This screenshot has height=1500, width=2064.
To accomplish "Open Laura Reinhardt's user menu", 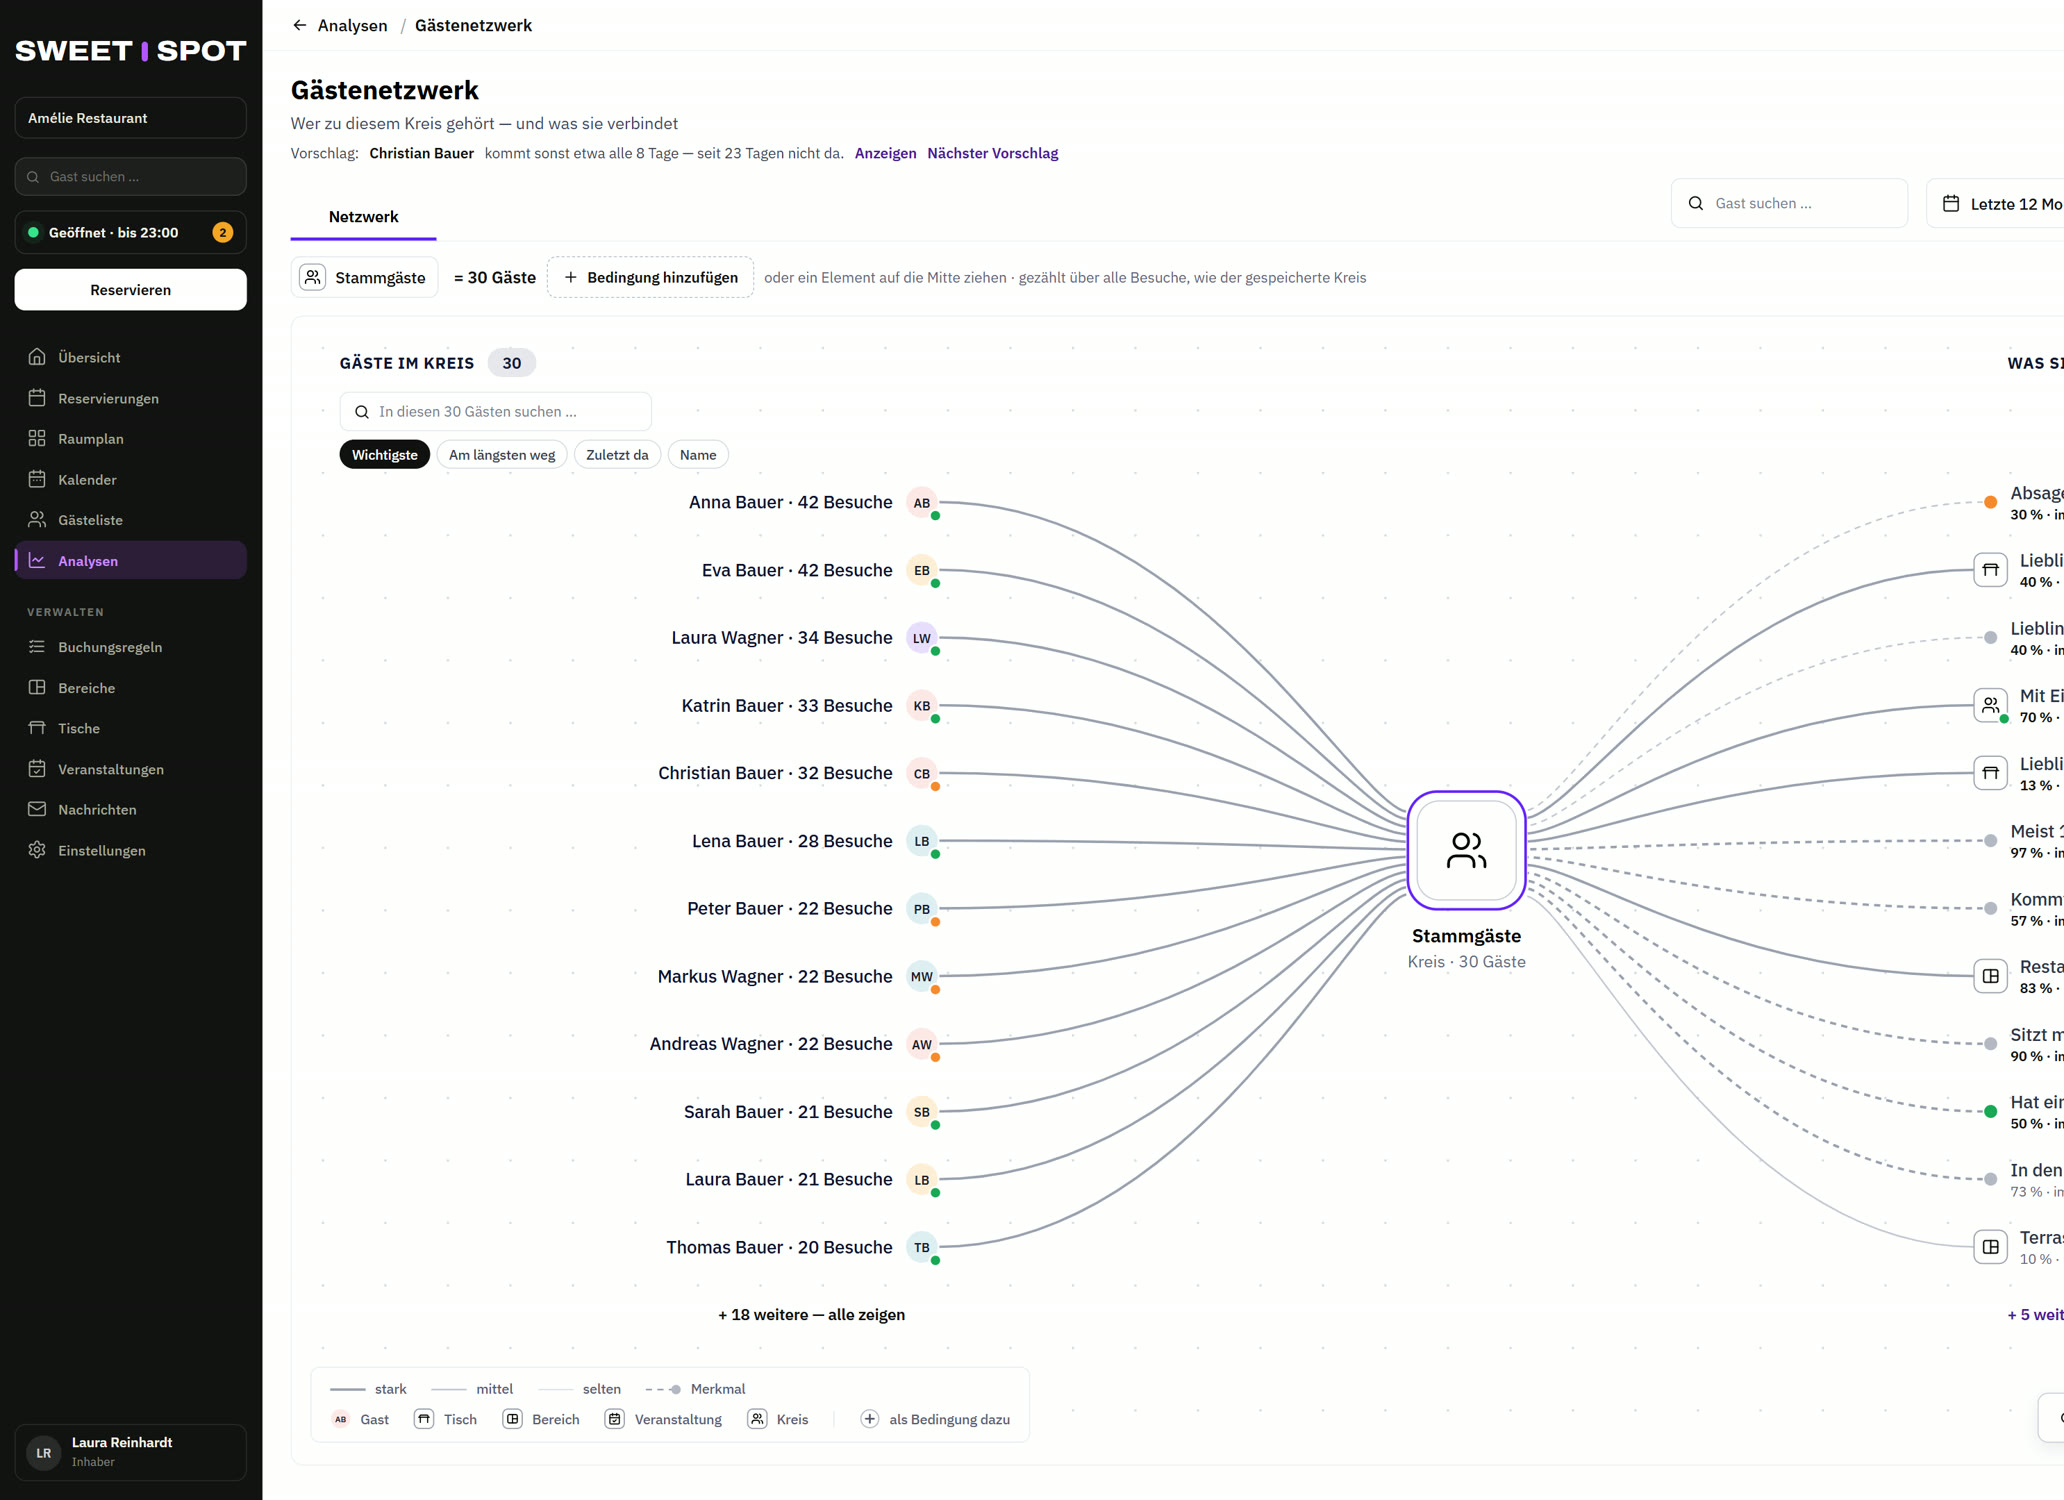I will coord(130,1451).
